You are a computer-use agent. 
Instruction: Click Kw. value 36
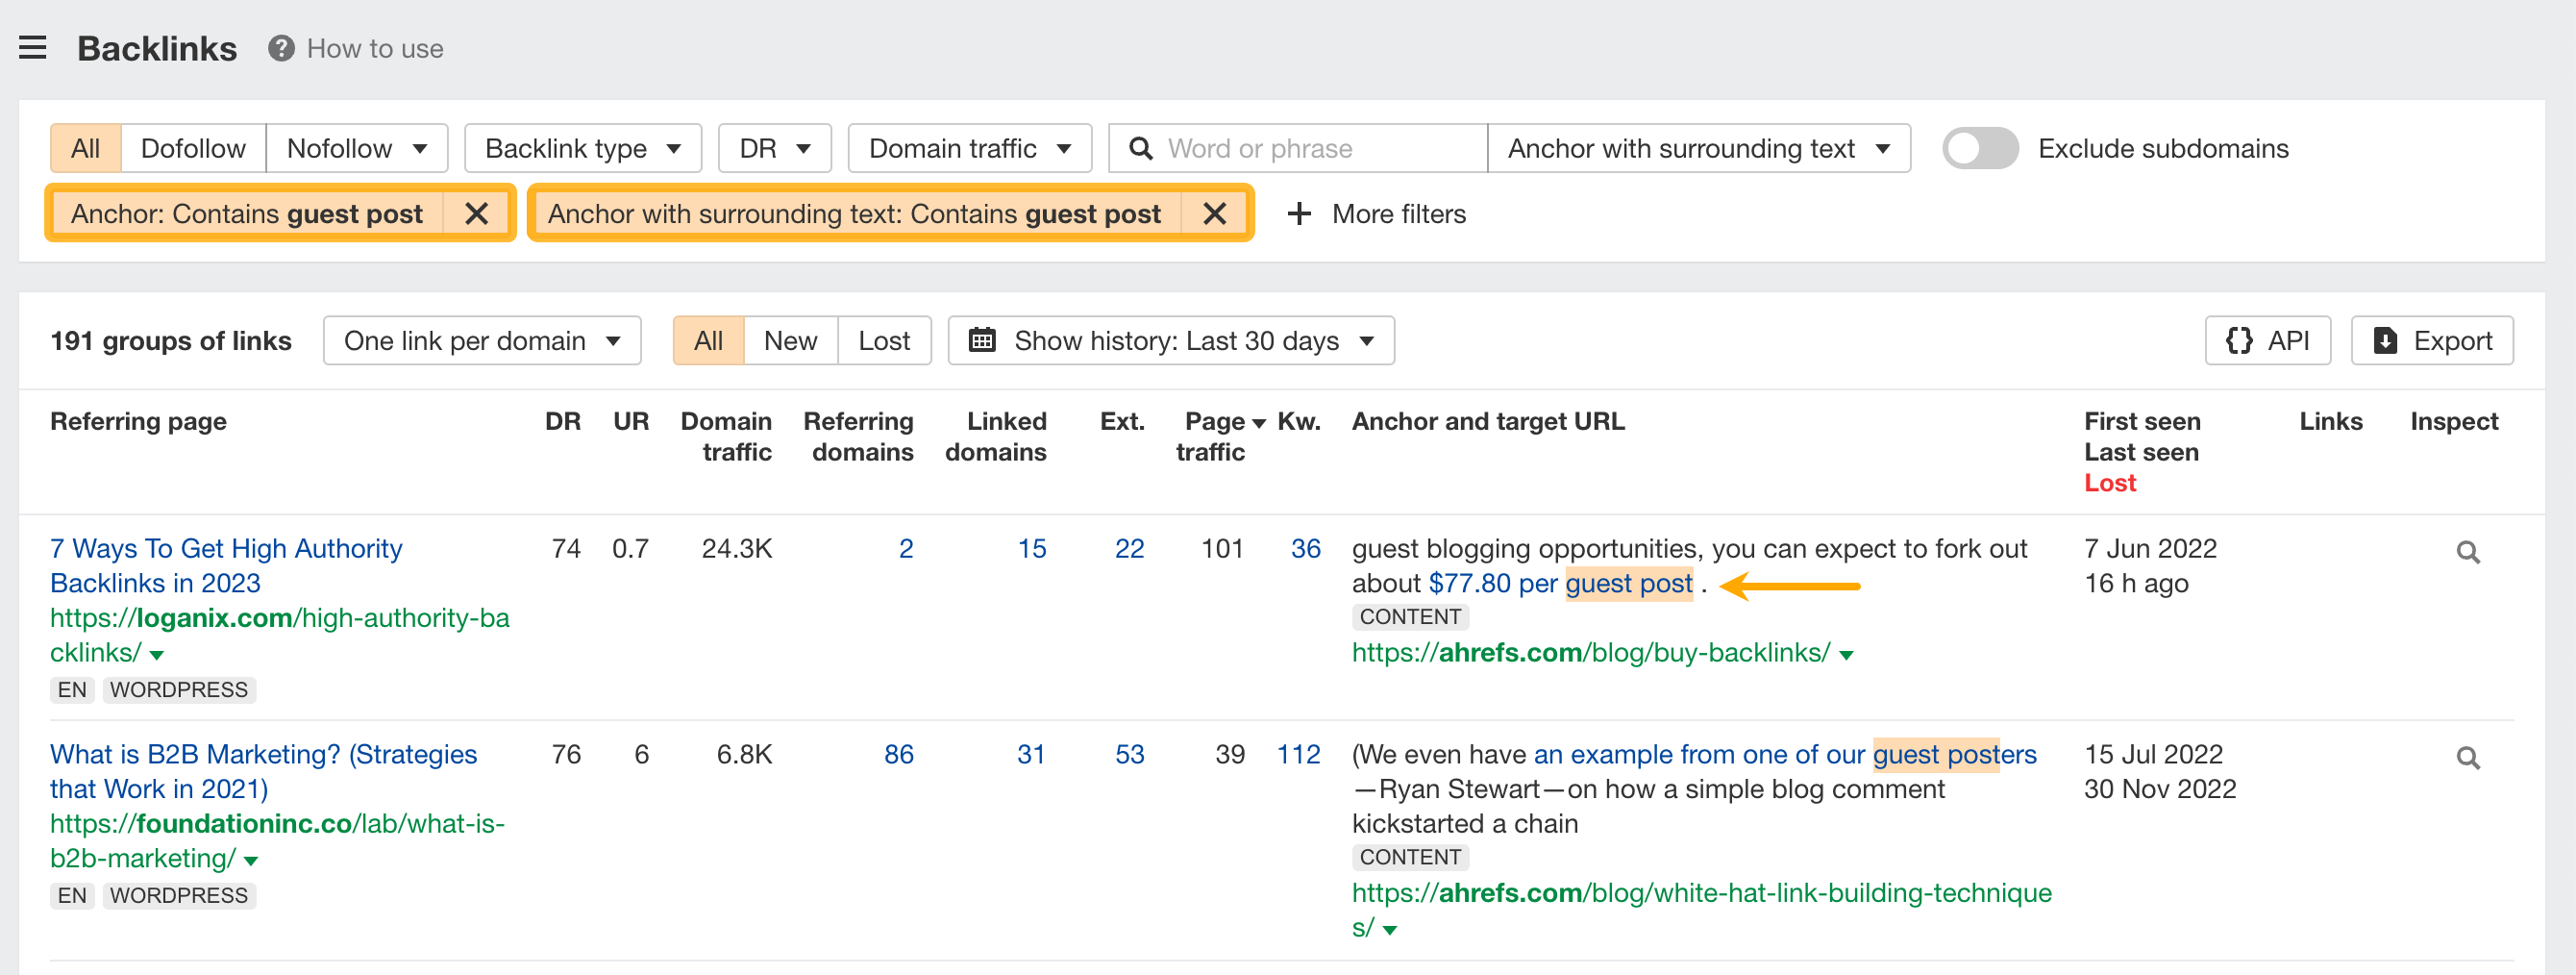(x=1306, y=548)
